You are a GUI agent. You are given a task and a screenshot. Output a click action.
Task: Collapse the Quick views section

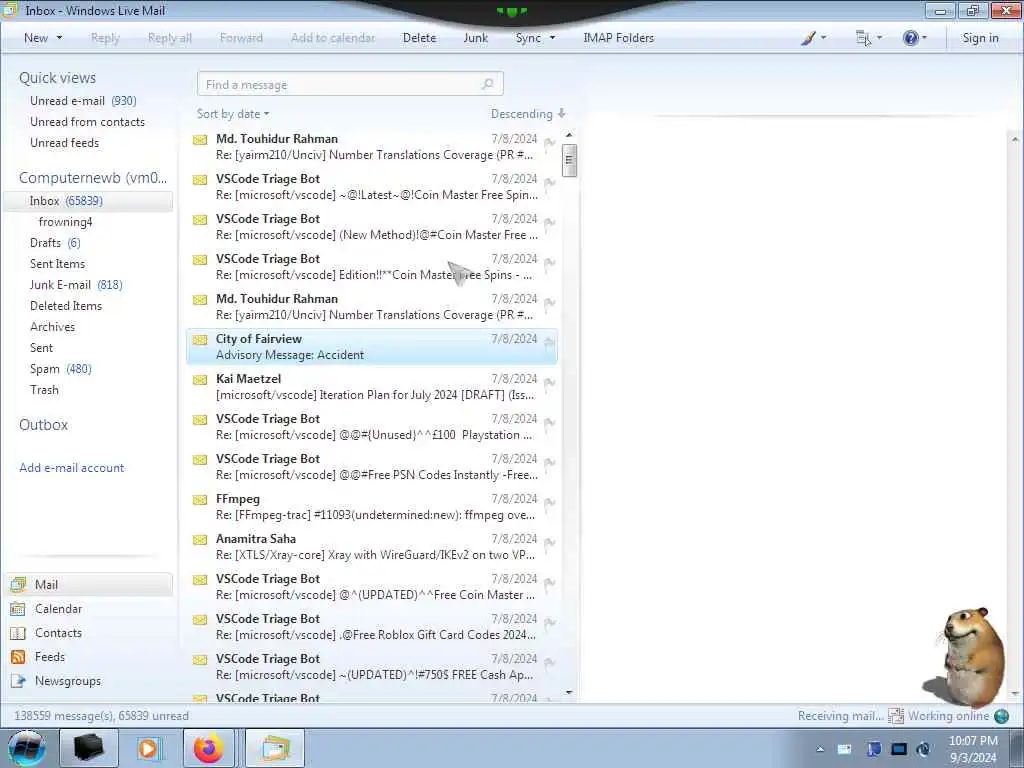57,78
